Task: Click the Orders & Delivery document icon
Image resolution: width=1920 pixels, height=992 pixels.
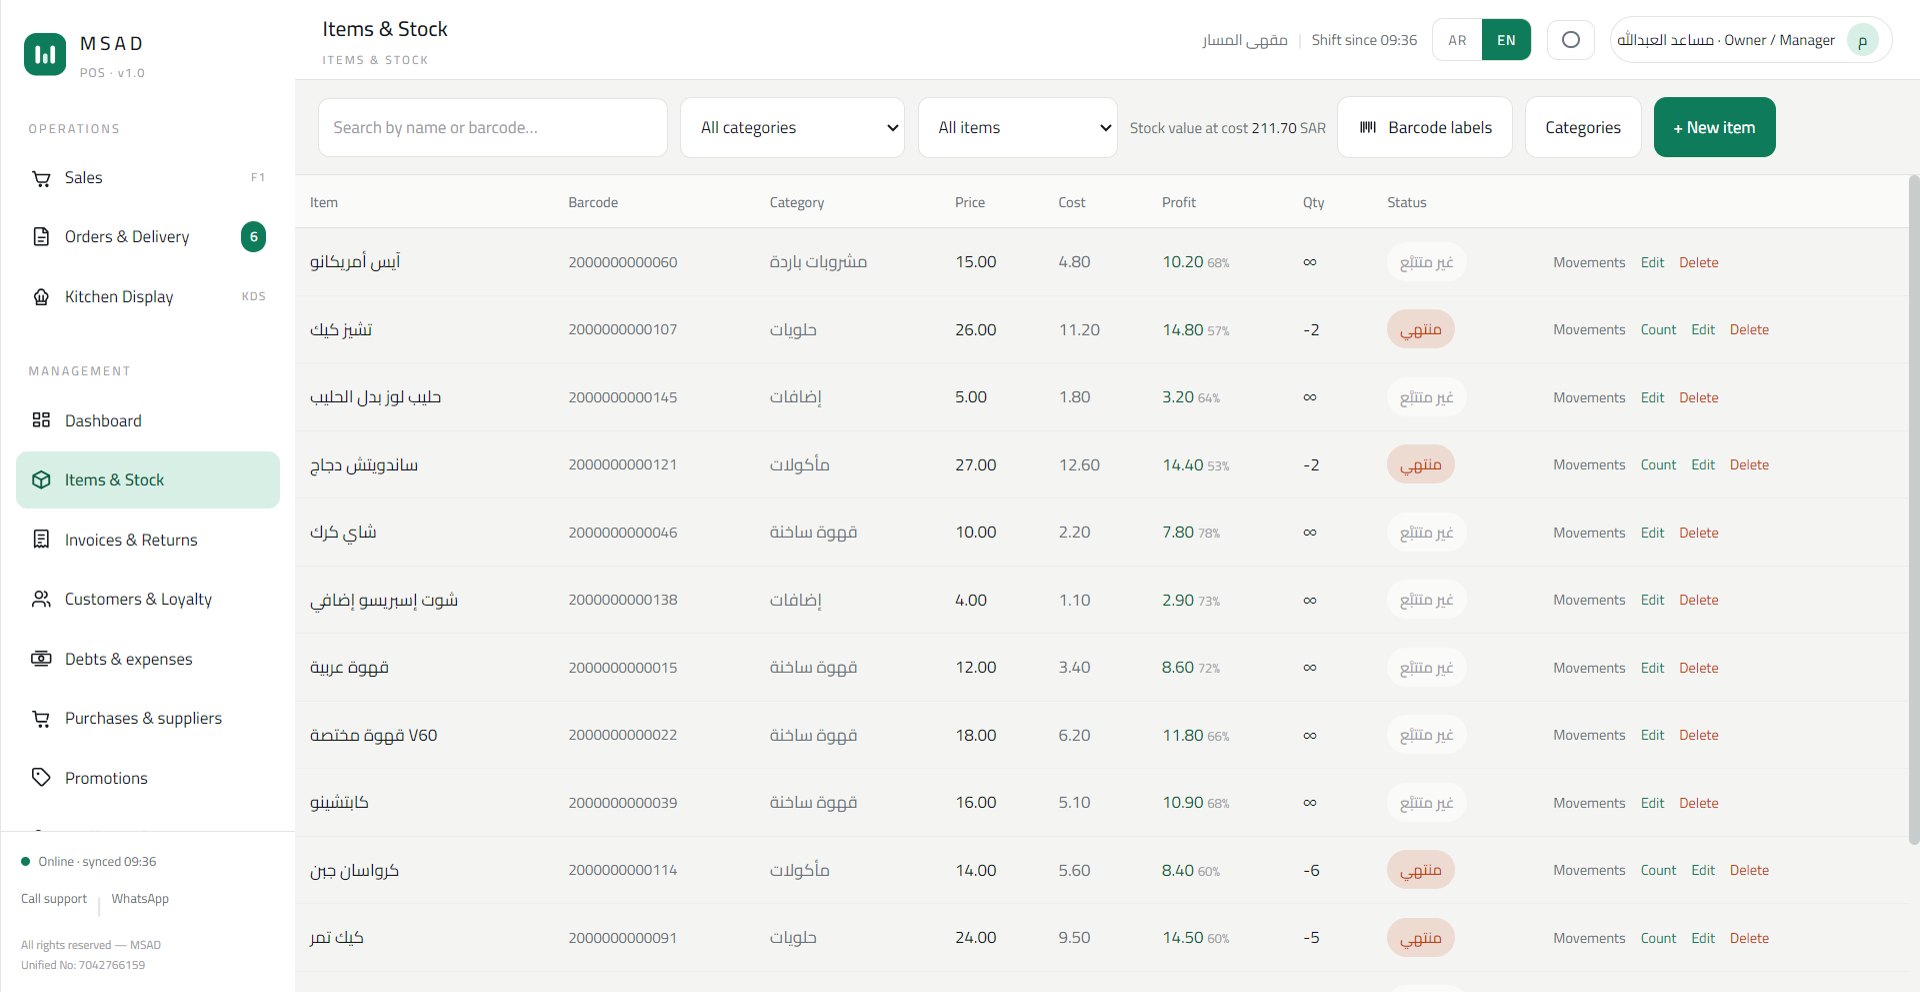Action: (x=41, y=237)
